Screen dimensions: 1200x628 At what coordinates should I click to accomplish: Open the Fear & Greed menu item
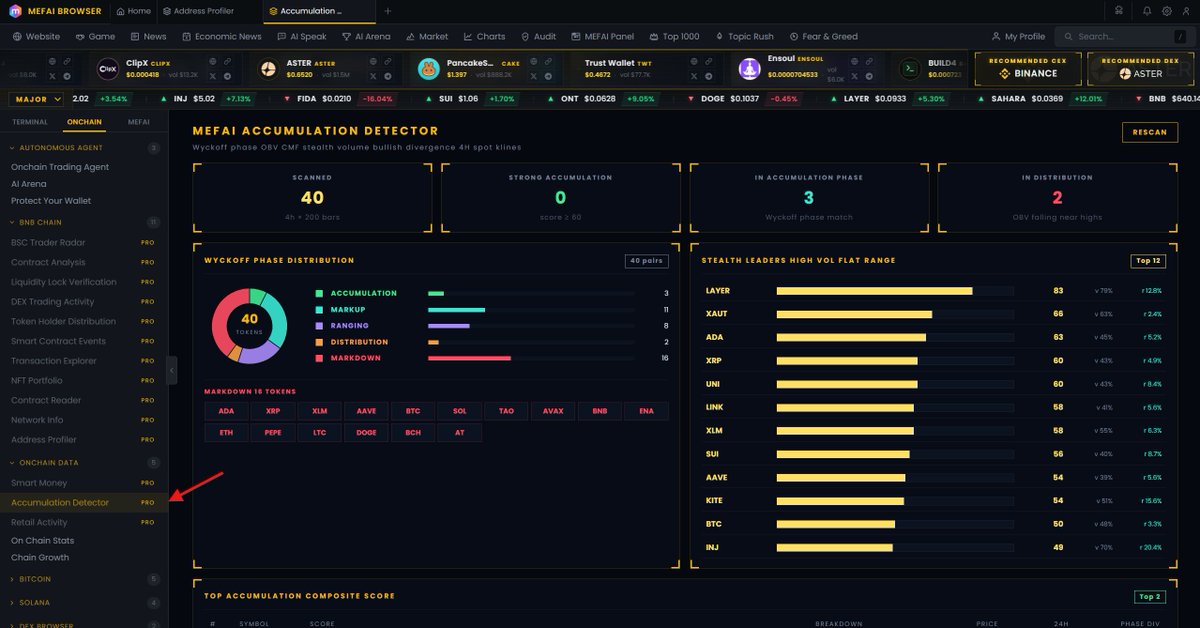click(x=824, y=36)
